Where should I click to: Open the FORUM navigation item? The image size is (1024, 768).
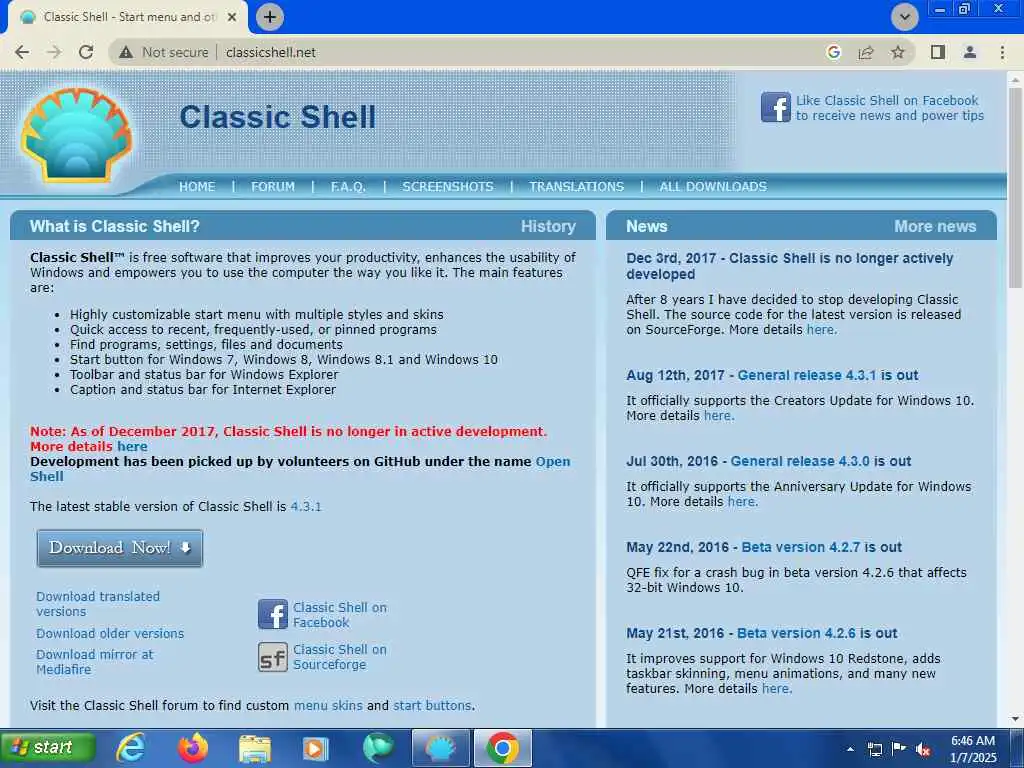click(273, 187)
